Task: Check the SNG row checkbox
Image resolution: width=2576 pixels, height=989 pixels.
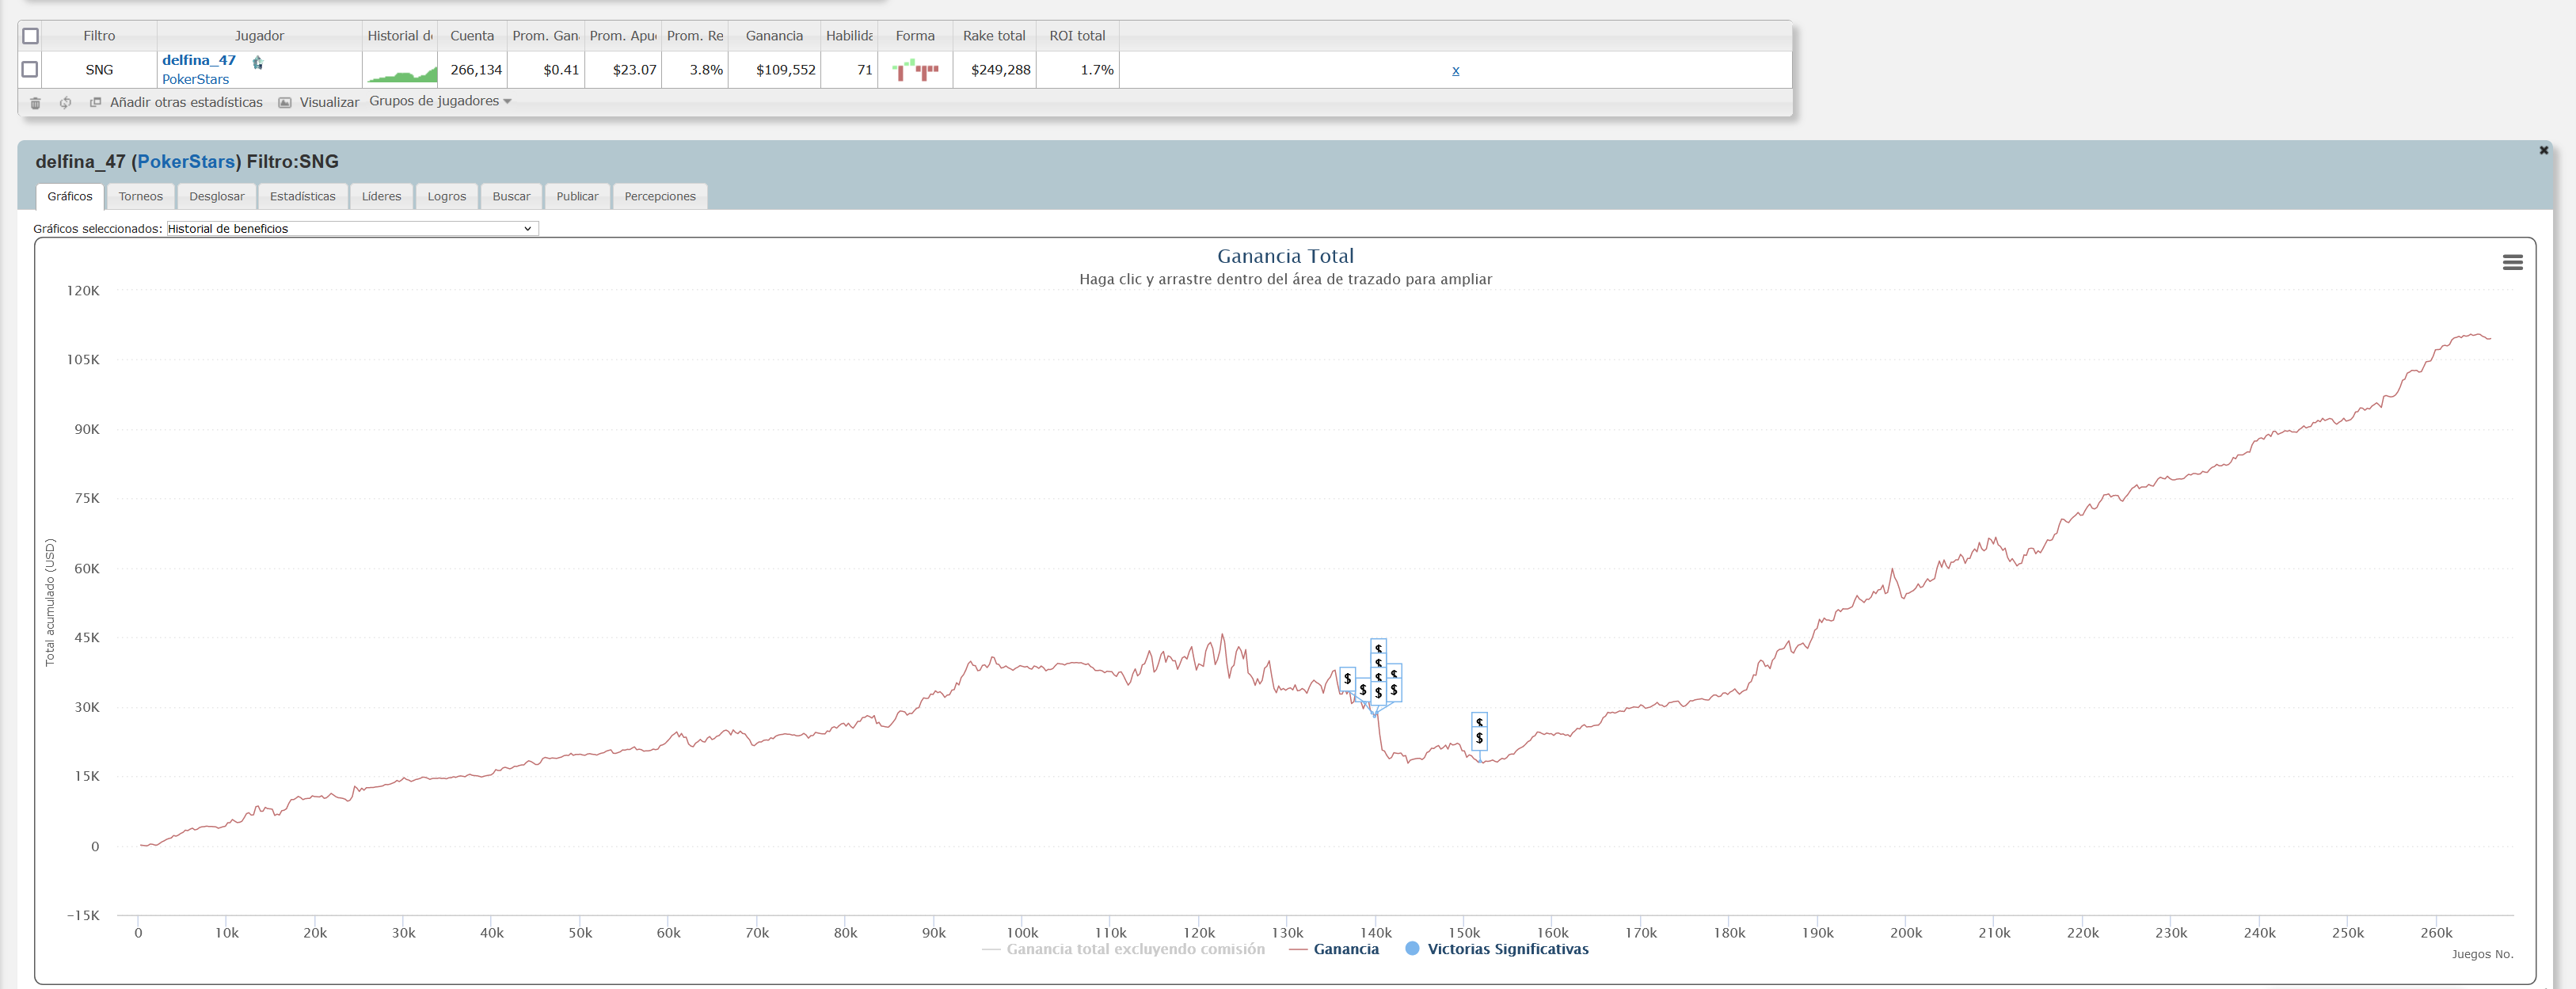Action: (x=30, y=69)
